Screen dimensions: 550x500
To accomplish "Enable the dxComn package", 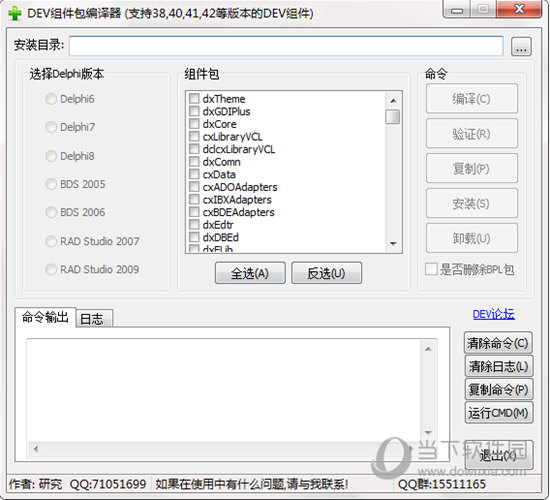I will pyautogui.click(x=194, y=161).
